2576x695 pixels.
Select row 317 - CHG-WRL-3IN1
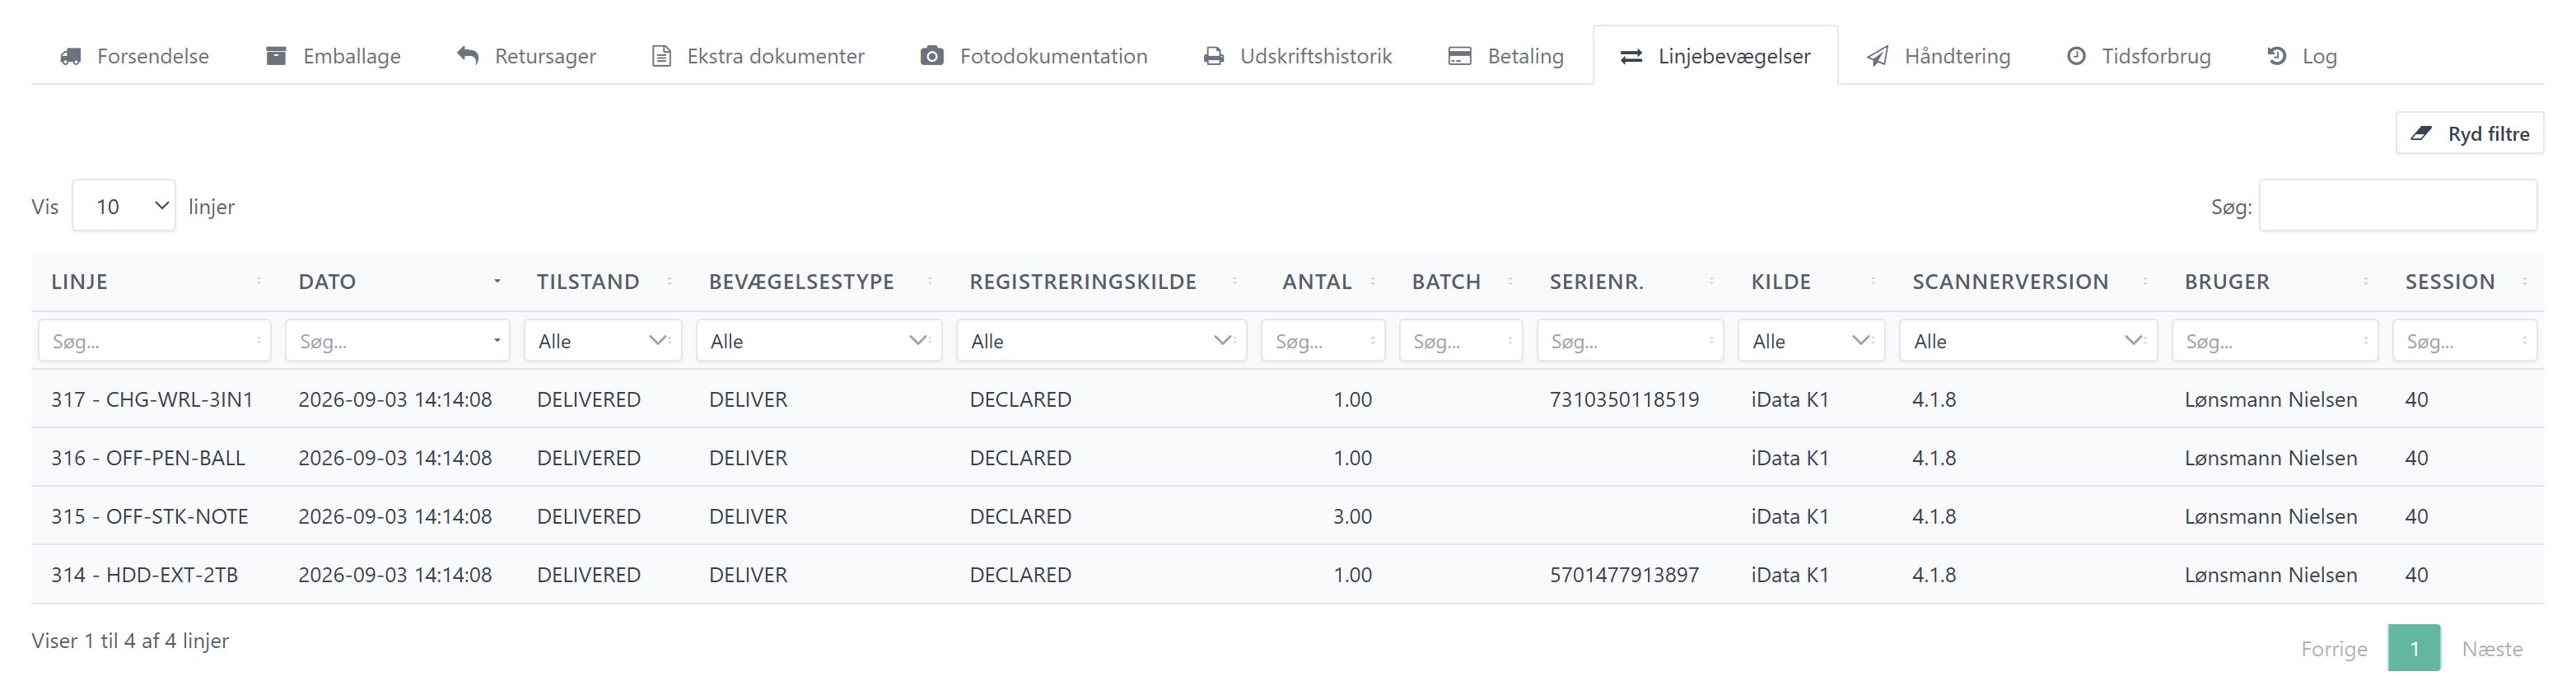(x=1287, y=399)
